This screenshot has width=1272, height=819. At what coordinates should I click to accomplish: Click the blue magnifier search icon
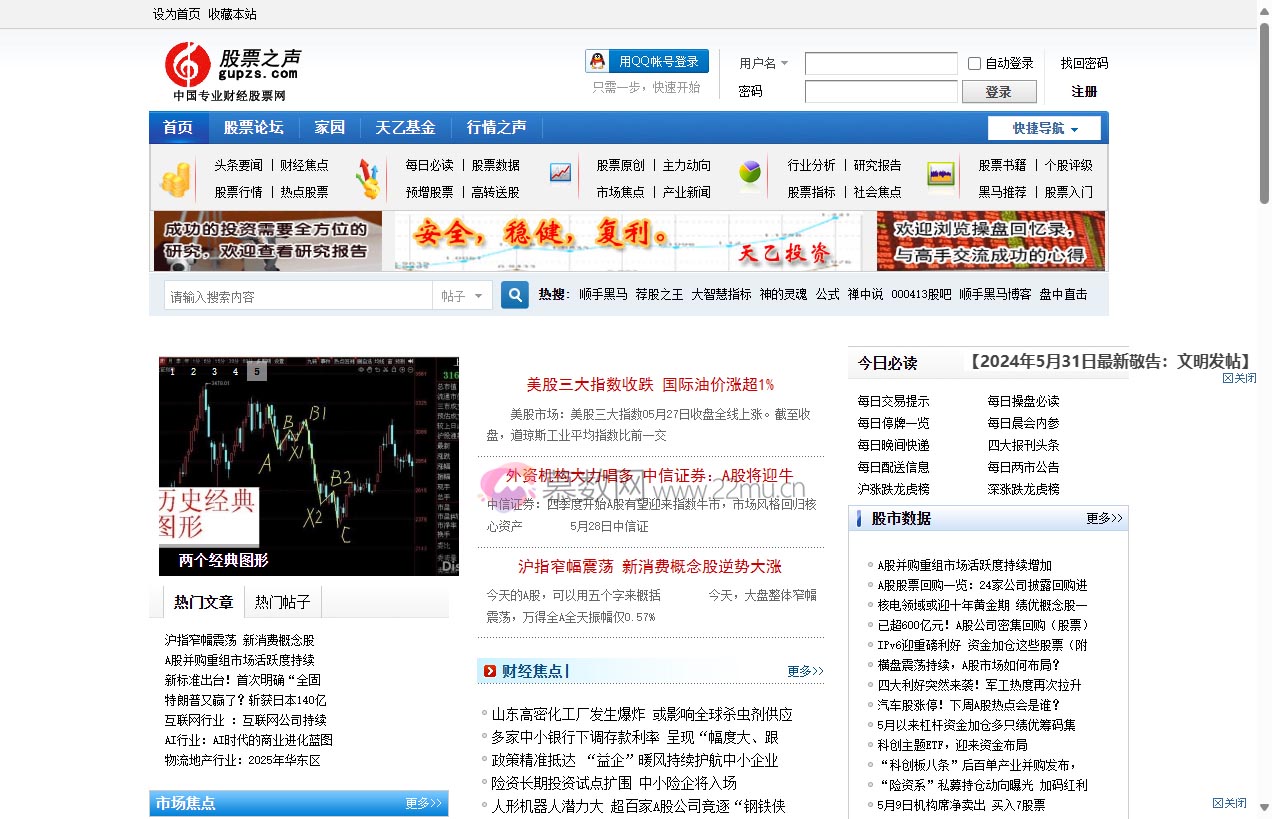[x=514, y=295]
